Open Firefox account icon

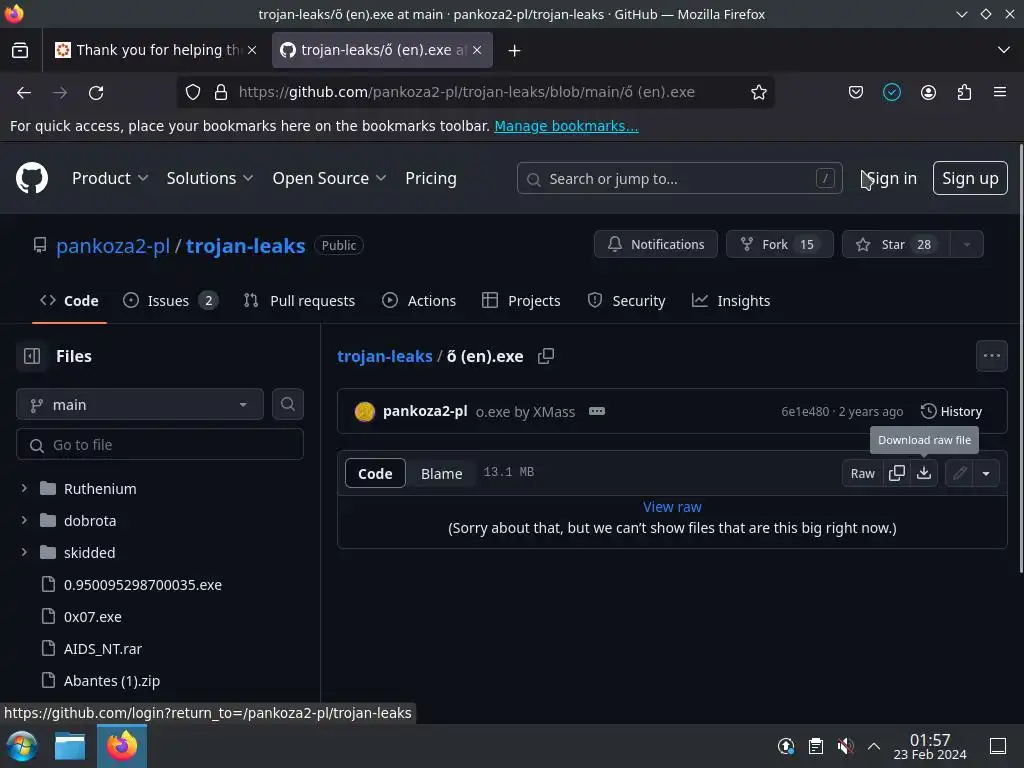(x=928, y=92)
